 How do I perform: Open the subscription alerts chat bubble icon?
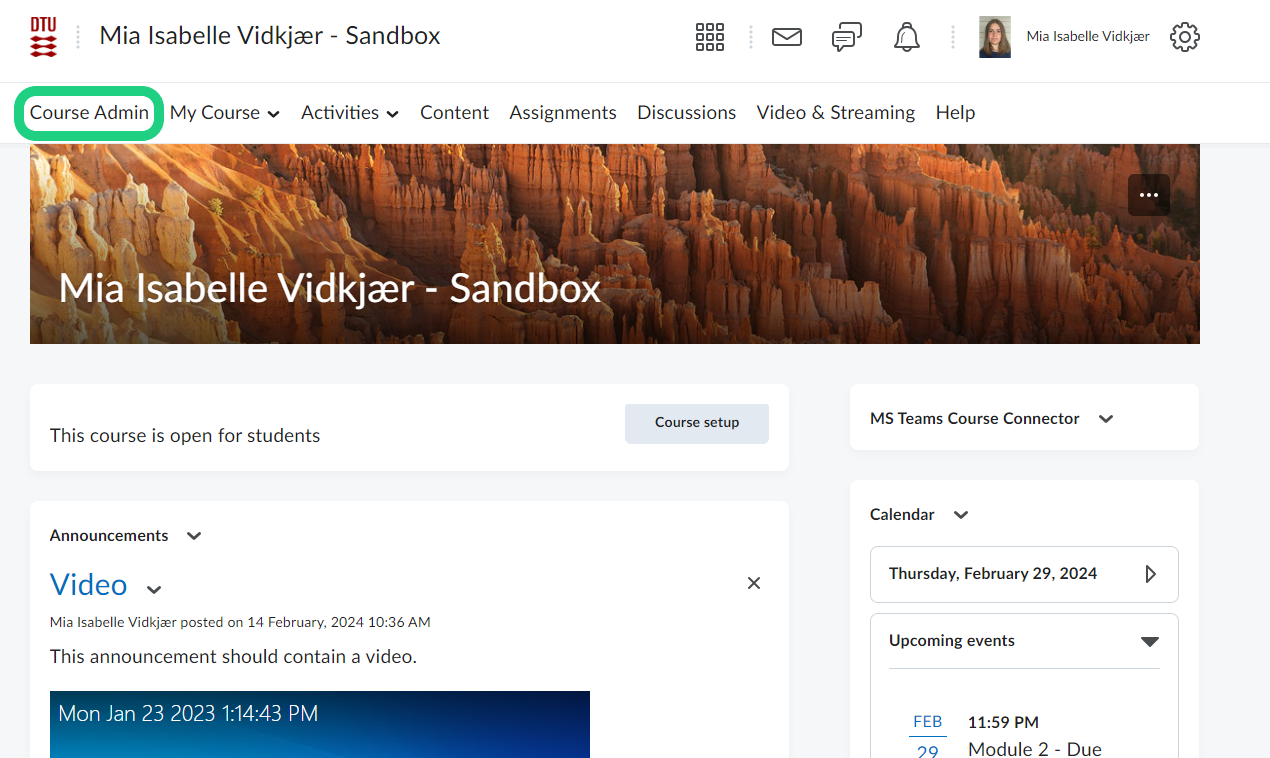(x=846, y=37)
